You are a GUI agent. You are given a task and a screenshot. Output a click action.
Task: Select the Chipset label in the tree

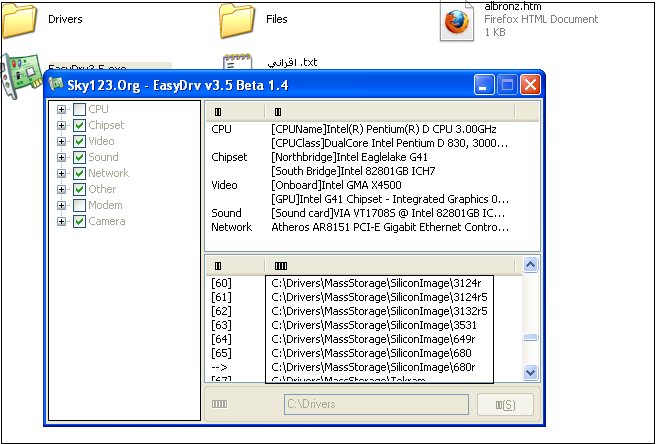tap(106, 125)
